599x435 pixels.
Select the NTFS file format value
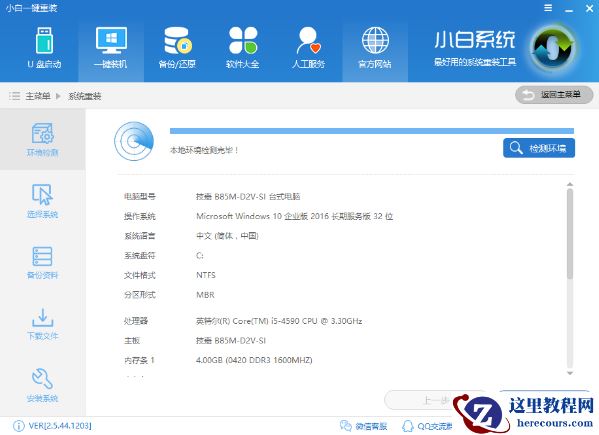pyautogui.click(x=206, y=275)
